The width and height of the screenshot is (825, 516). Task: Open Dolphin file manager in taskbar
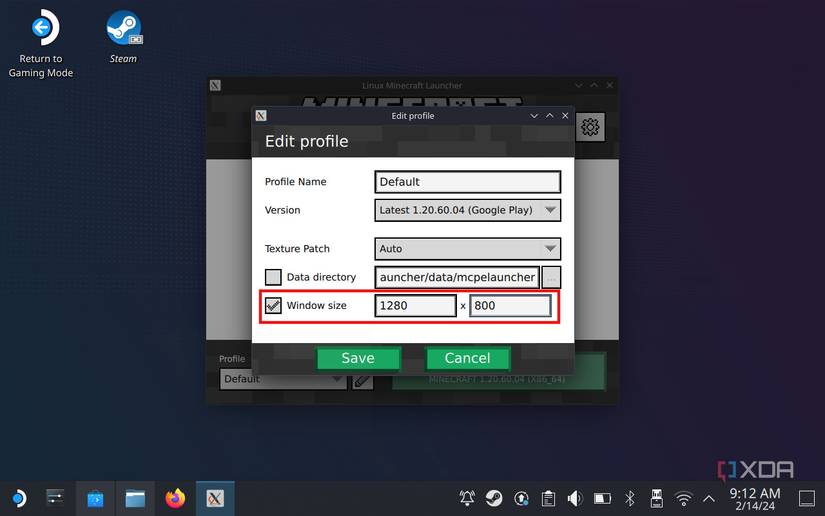pyautogui.click(x=135, y=498)
